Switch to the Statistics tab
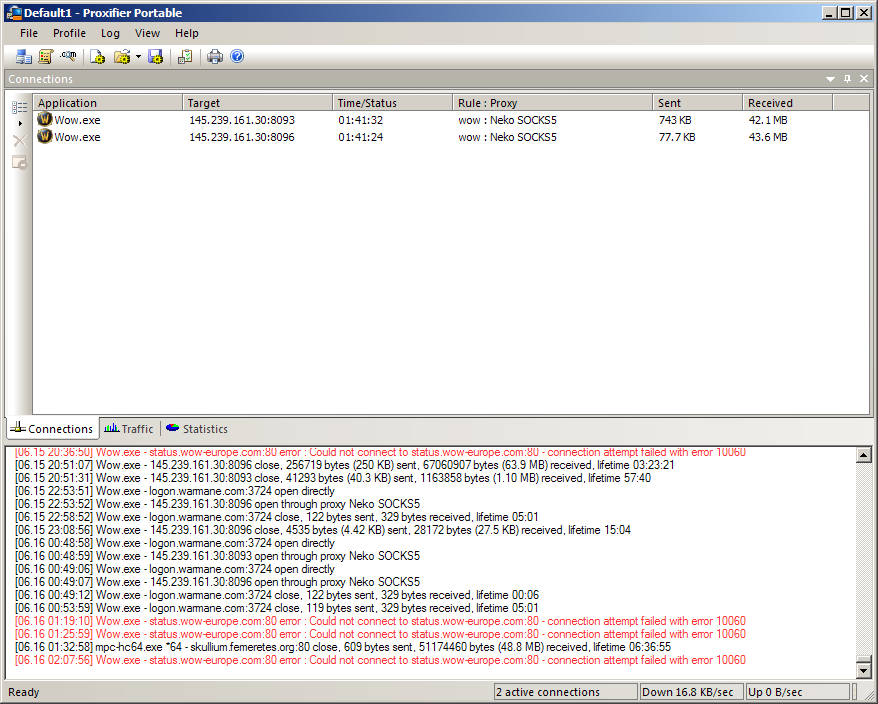Viewport: 878px width, 704px height. pos(197,428)
